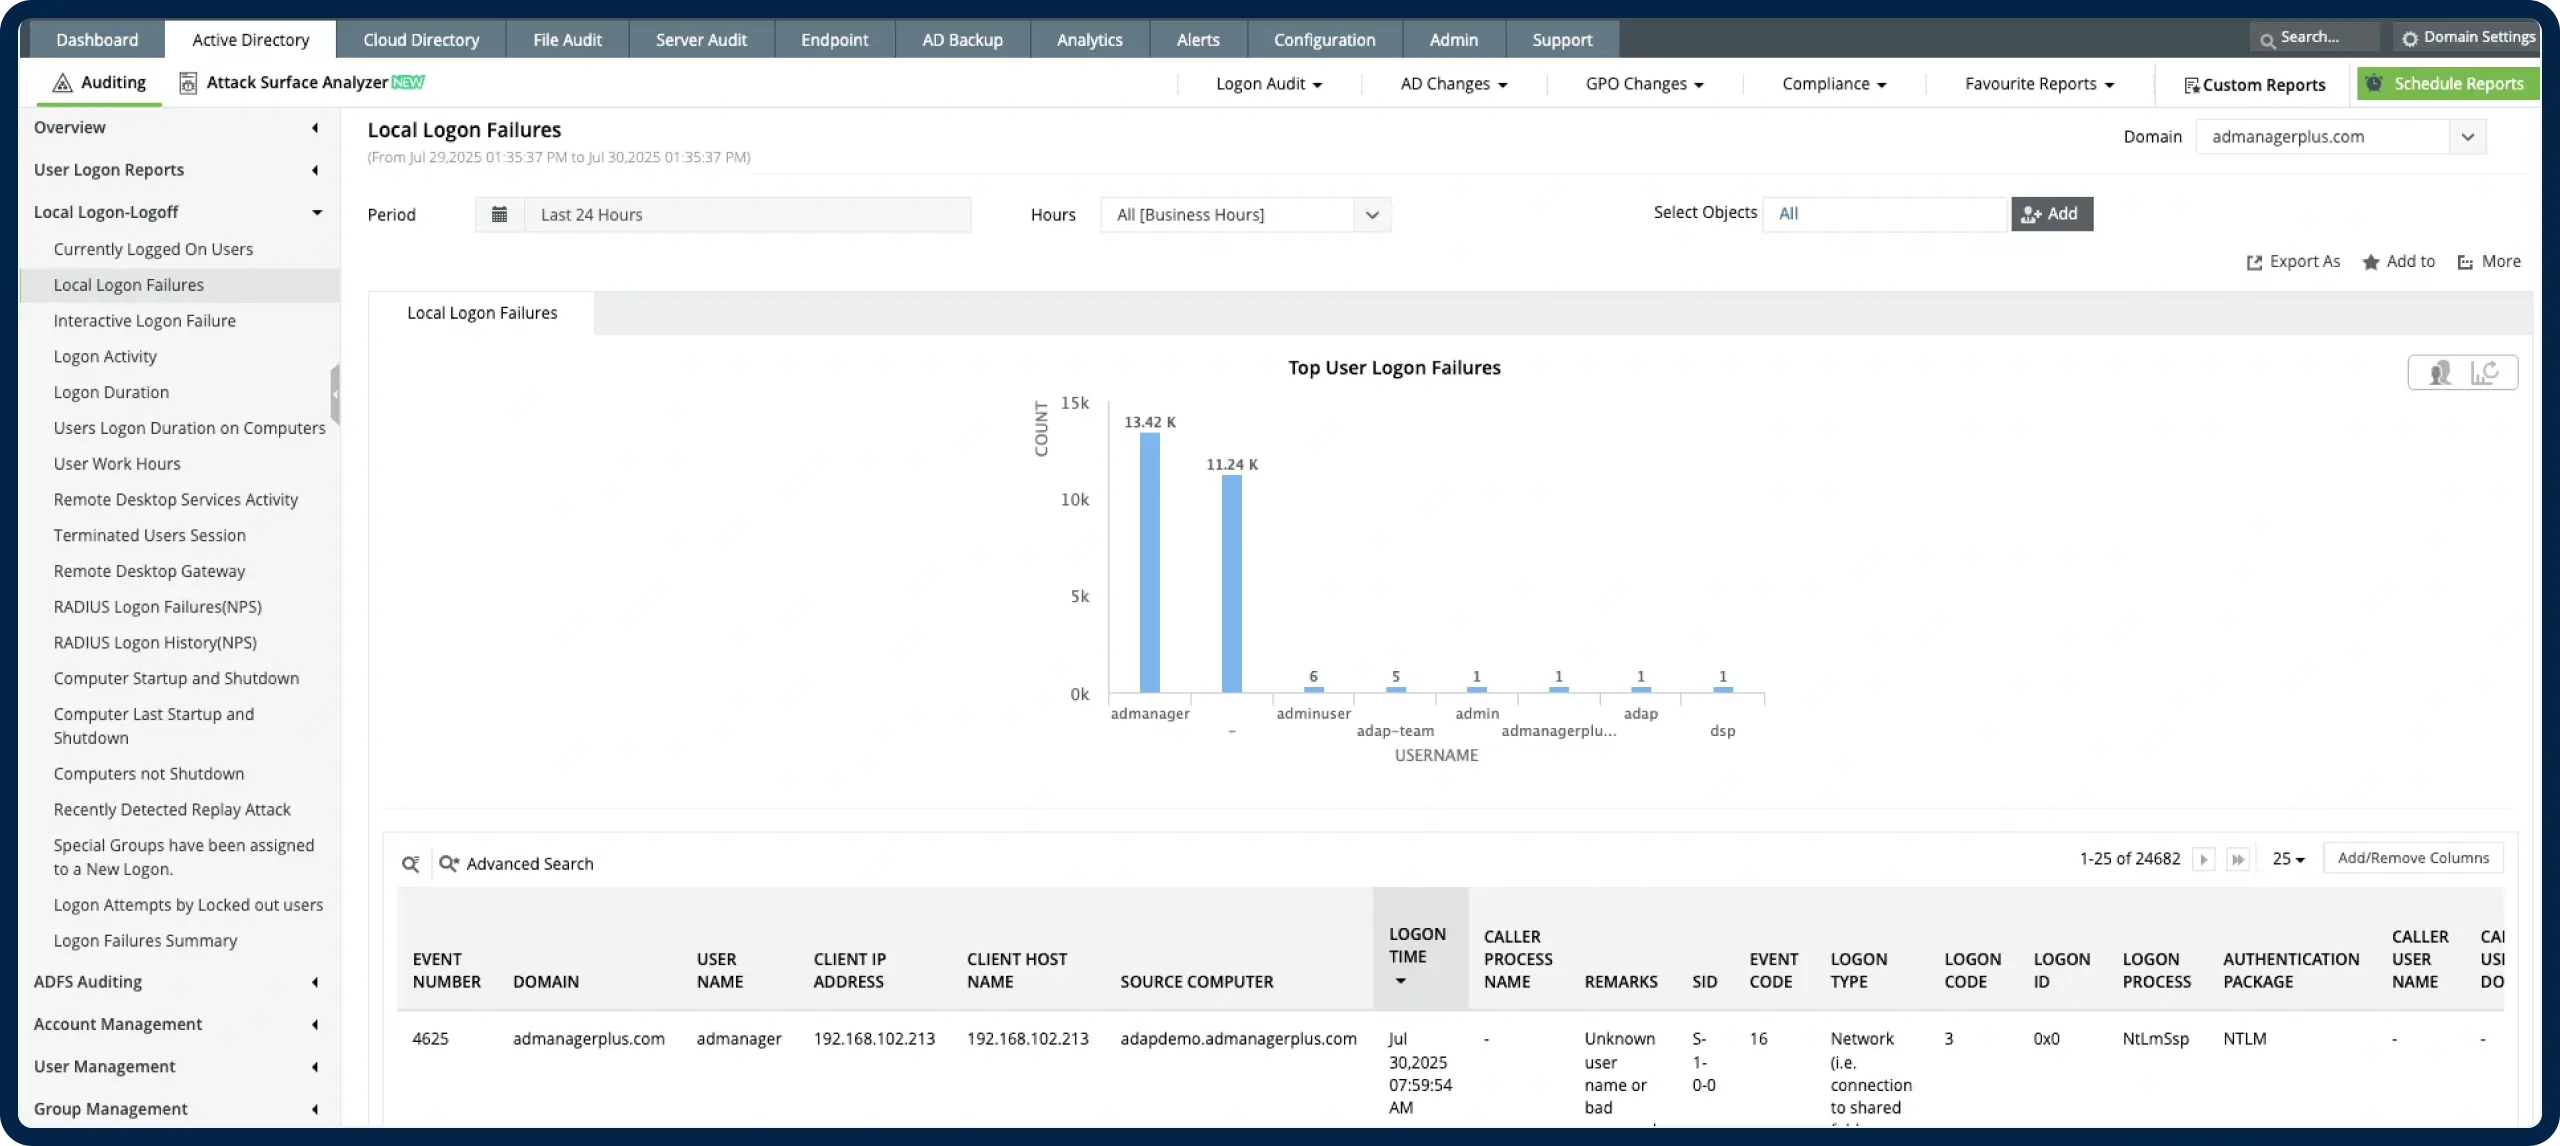Click the calendar icon beside Period
Viewport: 2560px width, 1146px height.
pos(499,214)
